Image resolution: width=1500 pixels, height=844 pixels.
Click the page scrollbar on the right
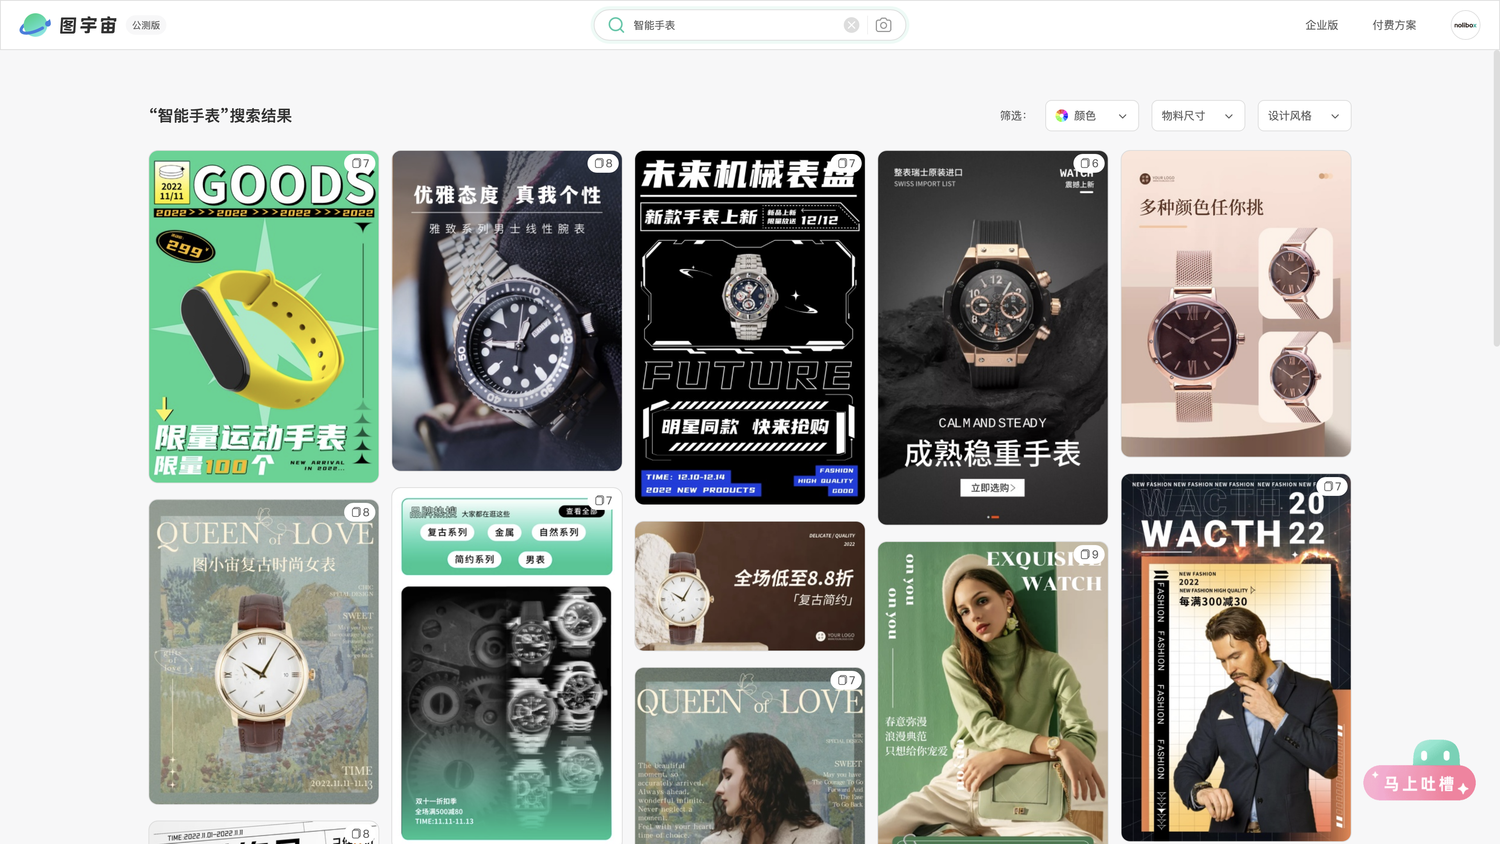click(1496, 200)
